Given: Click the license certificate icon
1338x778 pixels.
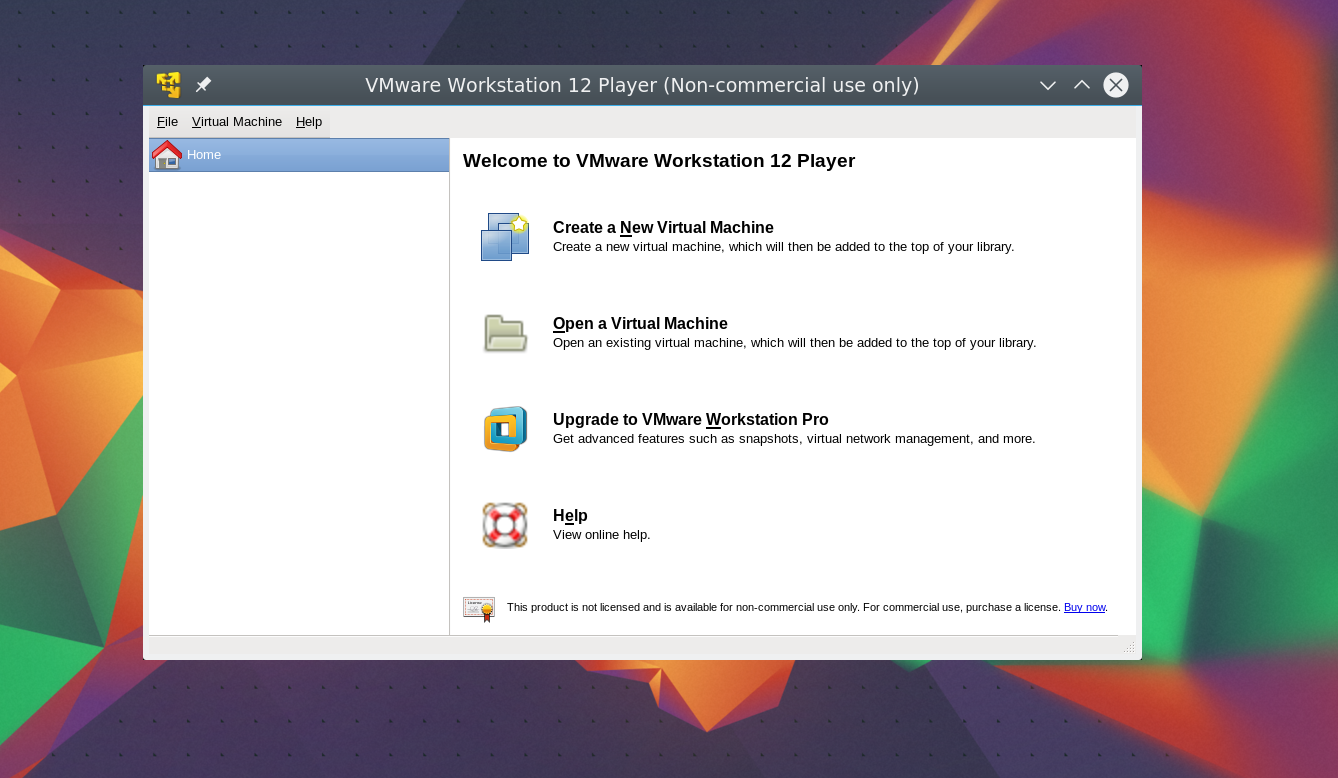Looking at the screenshot, I should pyautogui.click(x=479, y=609).
